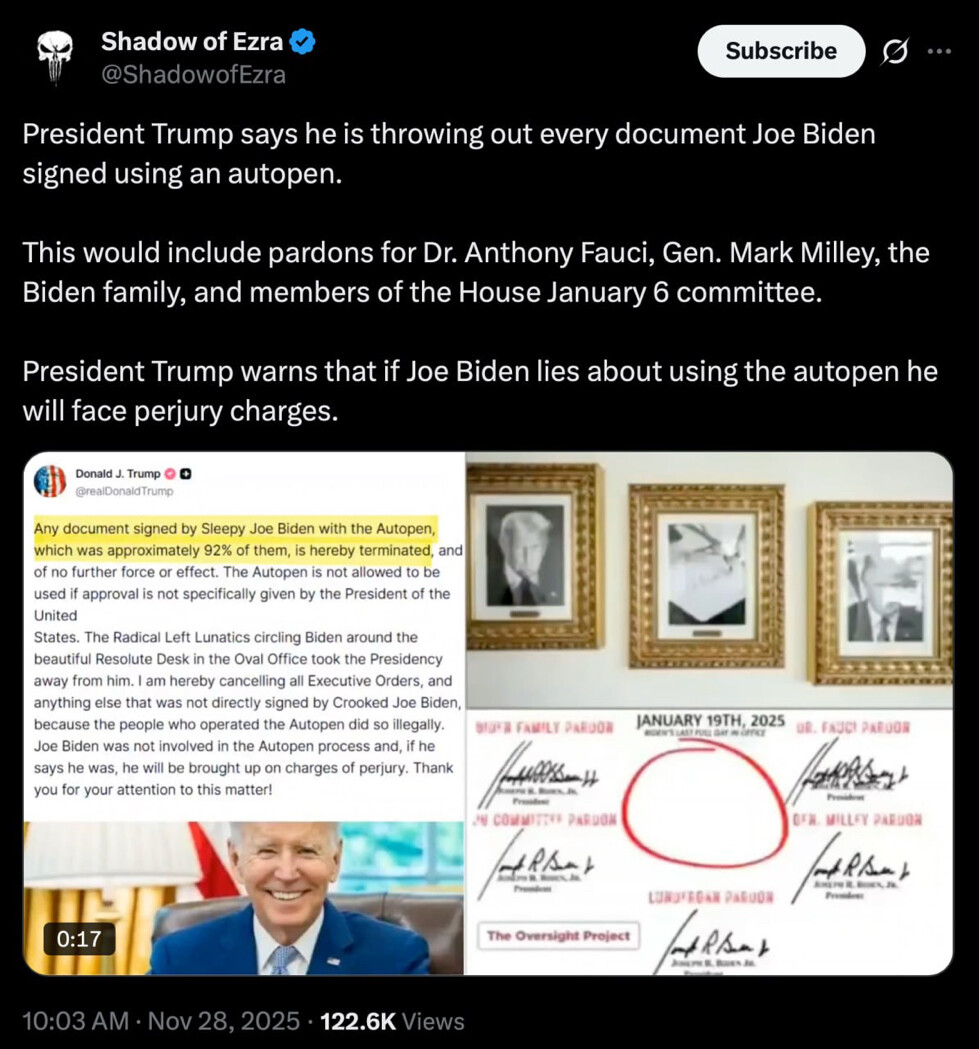Click the skull profile avatar

54,57
